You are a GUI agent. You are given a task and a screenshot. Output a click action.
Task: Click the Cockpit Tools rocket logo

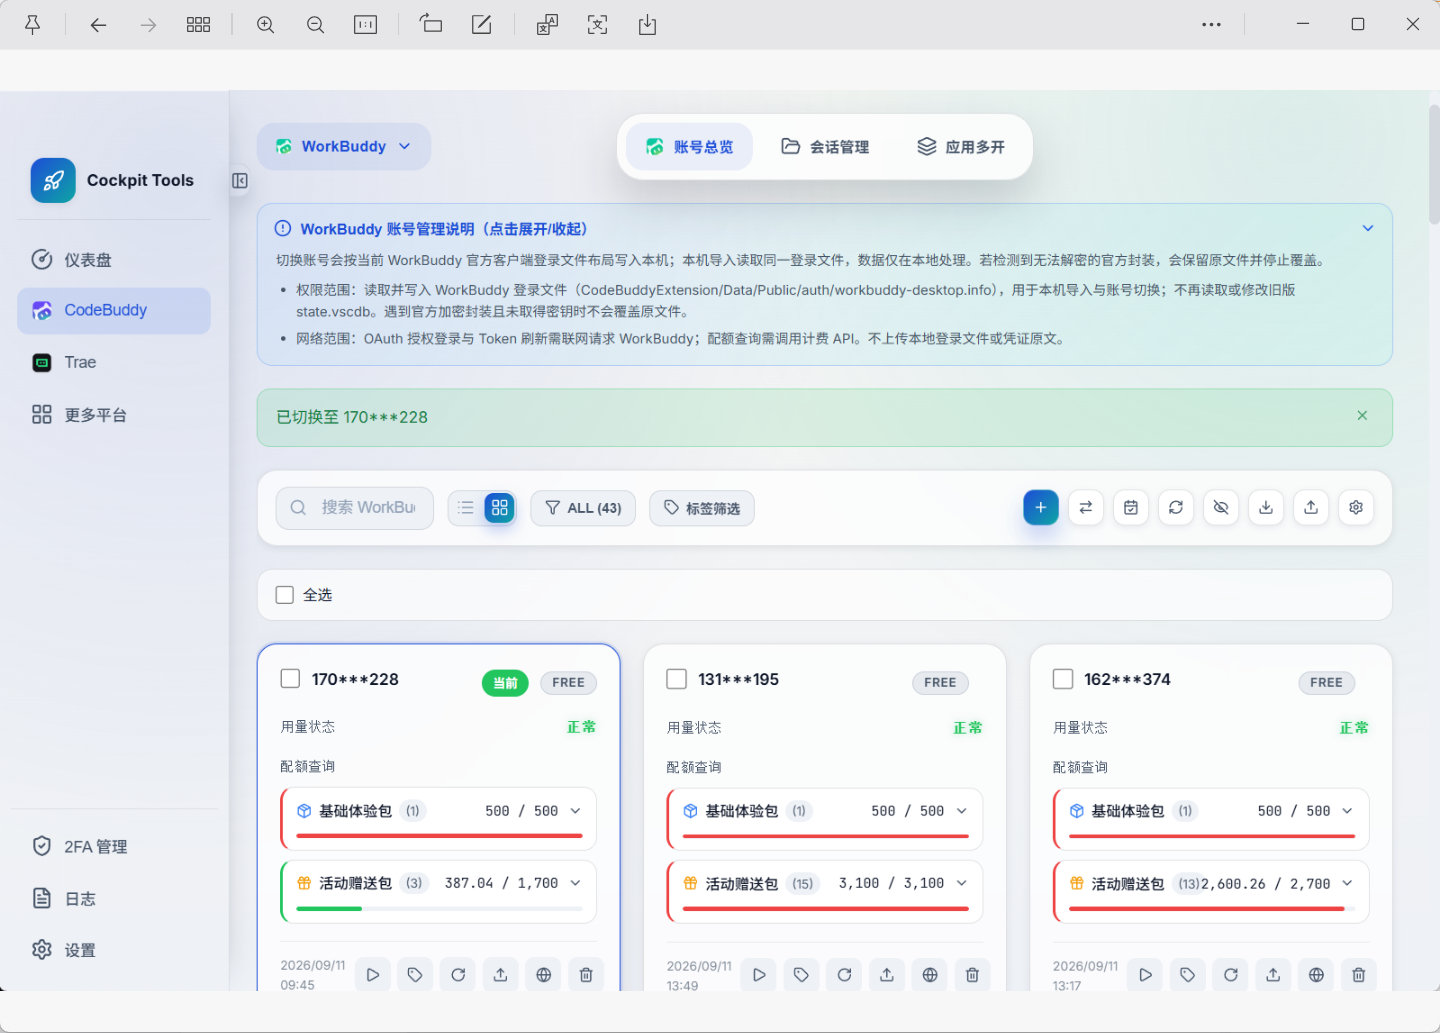click(x=53, y=181)
